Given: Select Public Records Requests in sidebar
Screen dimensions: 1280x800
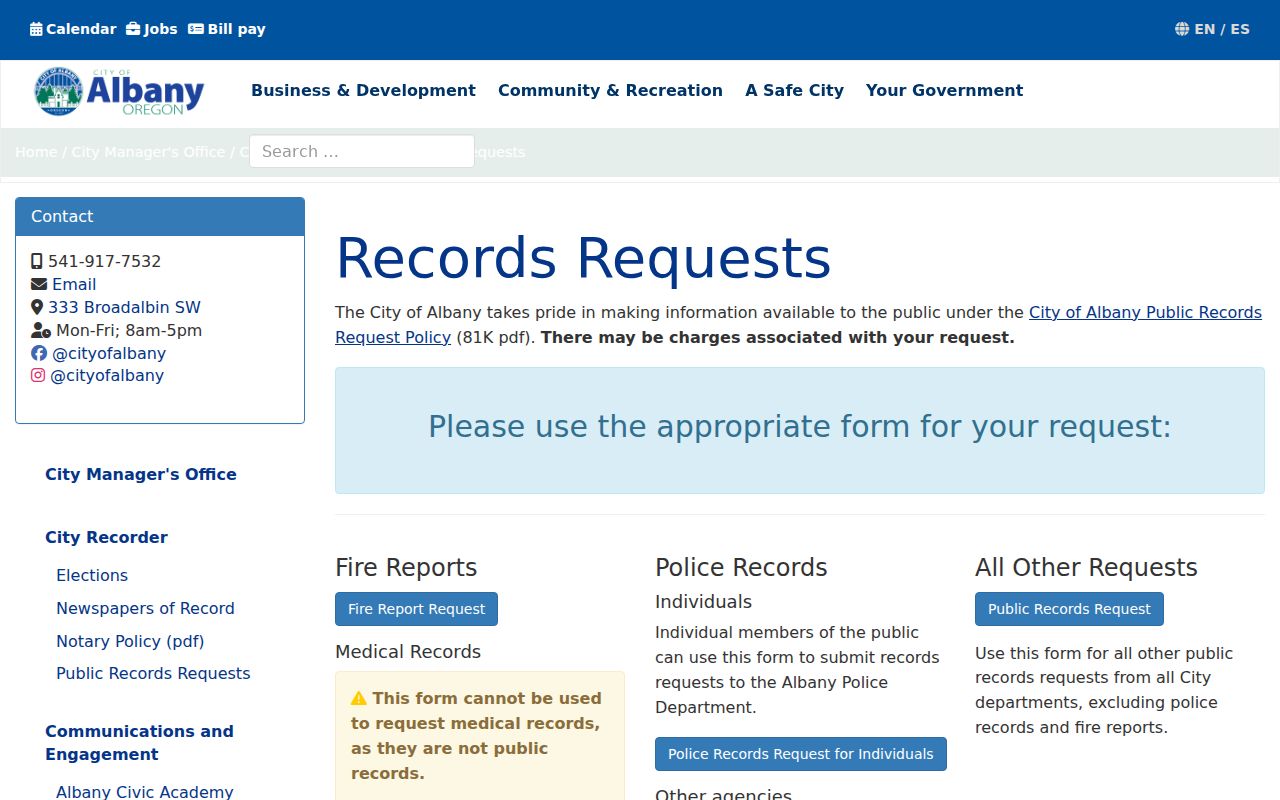Looking at the screenshot, I should [x=153, y=673].
